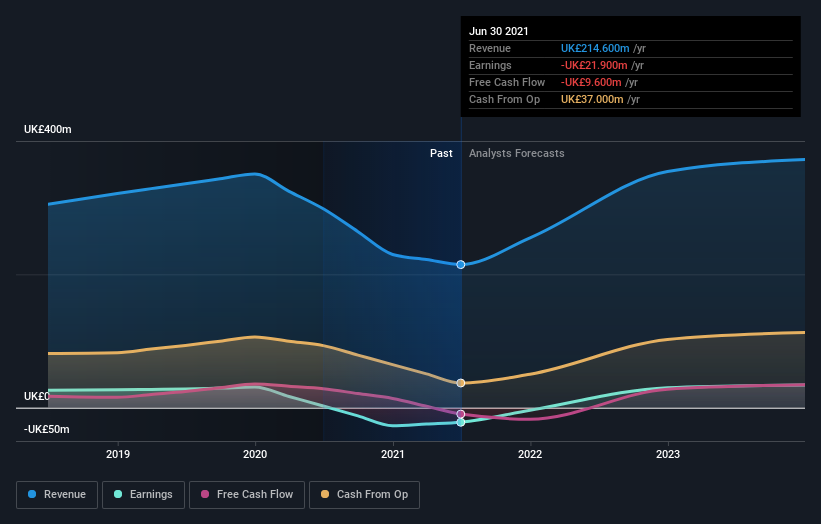Screen dimensions: 821x524
Task: Toggle the Revenue series in the legend
Action: click(x=57, y=495)
